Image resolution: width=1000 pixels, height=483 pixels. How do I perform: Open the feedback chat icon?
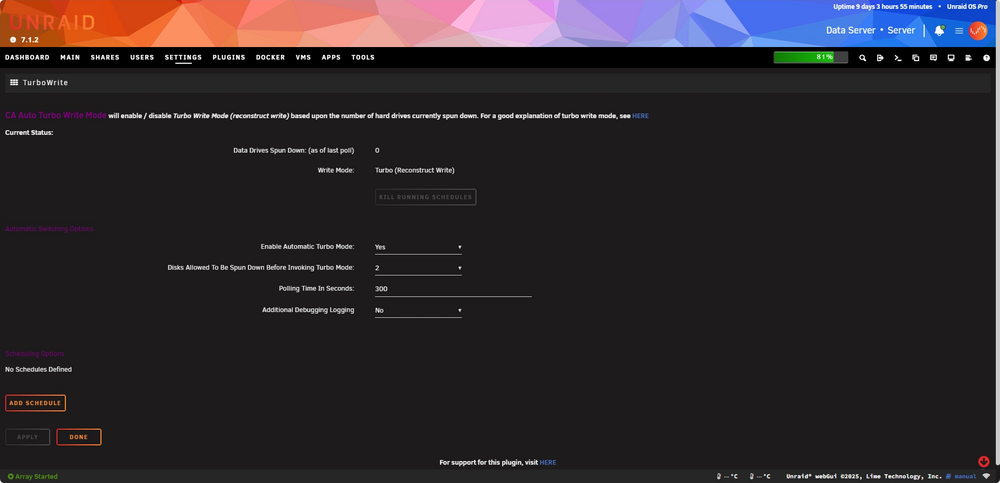(x=933, y=57)
